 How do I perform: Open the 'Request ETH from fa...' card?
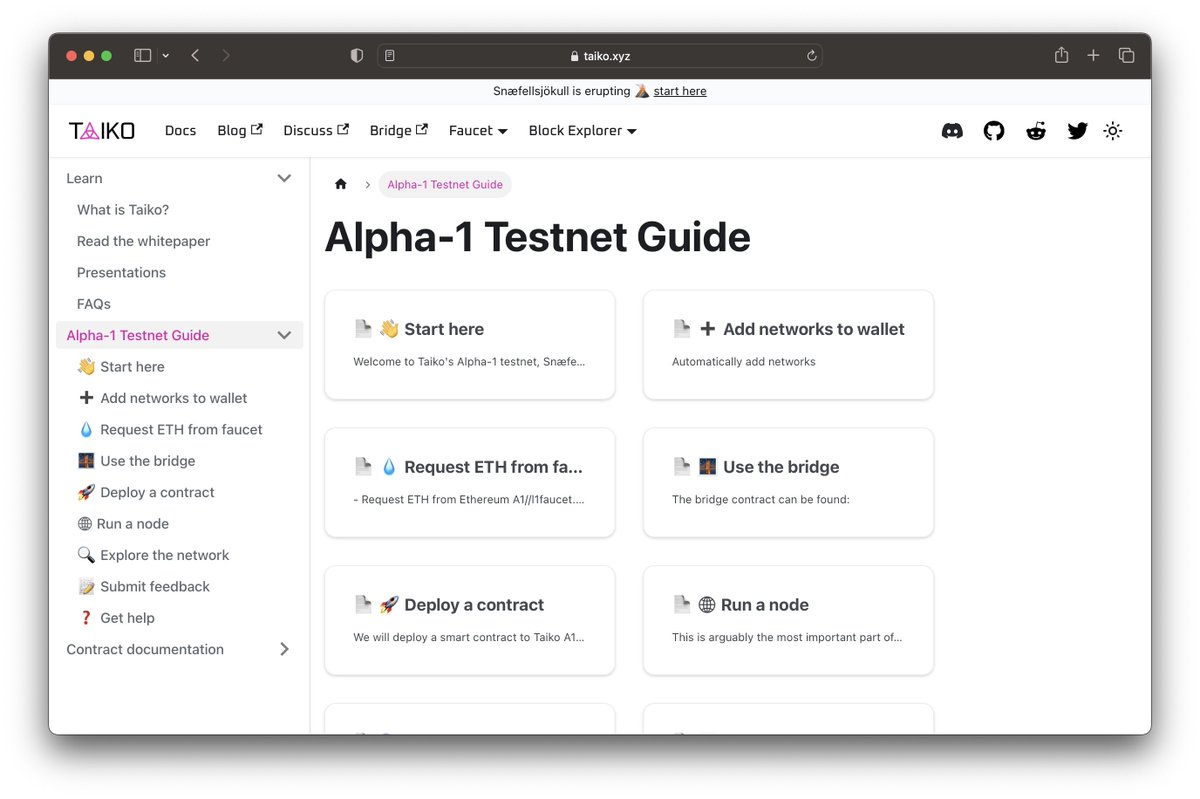pyautogui.click(x=470, y=483)
